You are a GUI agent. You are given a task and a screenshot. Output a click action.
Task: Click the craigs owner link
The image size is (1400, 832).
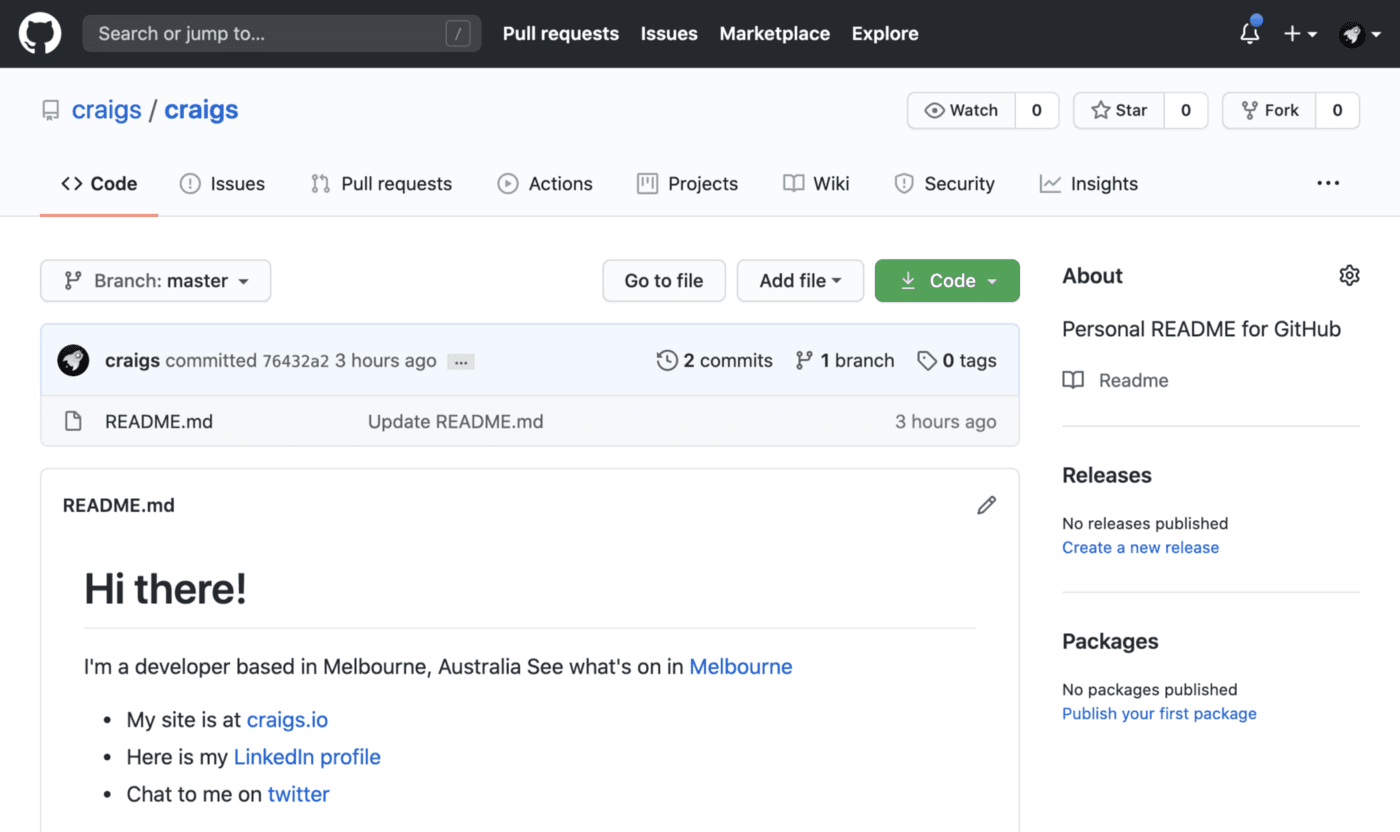pos(106,110)
